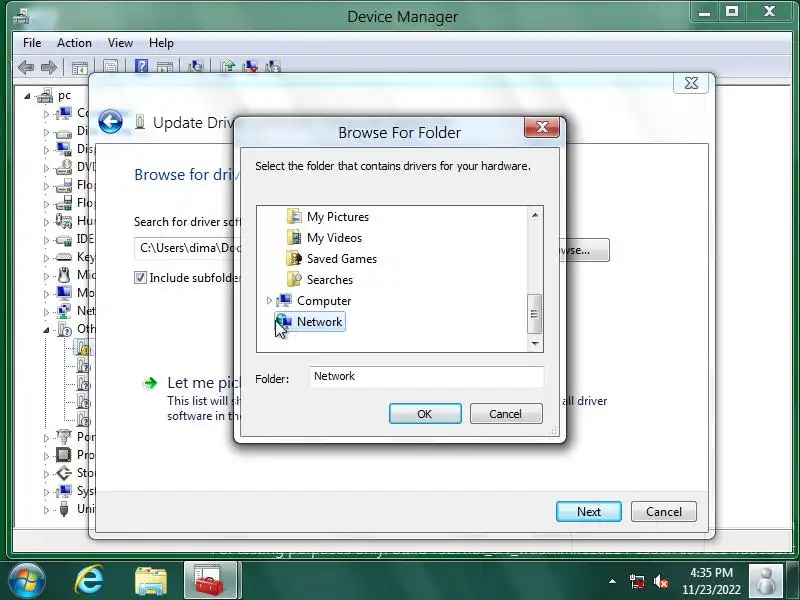The image size is (800, 600).
Task: Open the View menu
Action: click(x=120, y=43)
